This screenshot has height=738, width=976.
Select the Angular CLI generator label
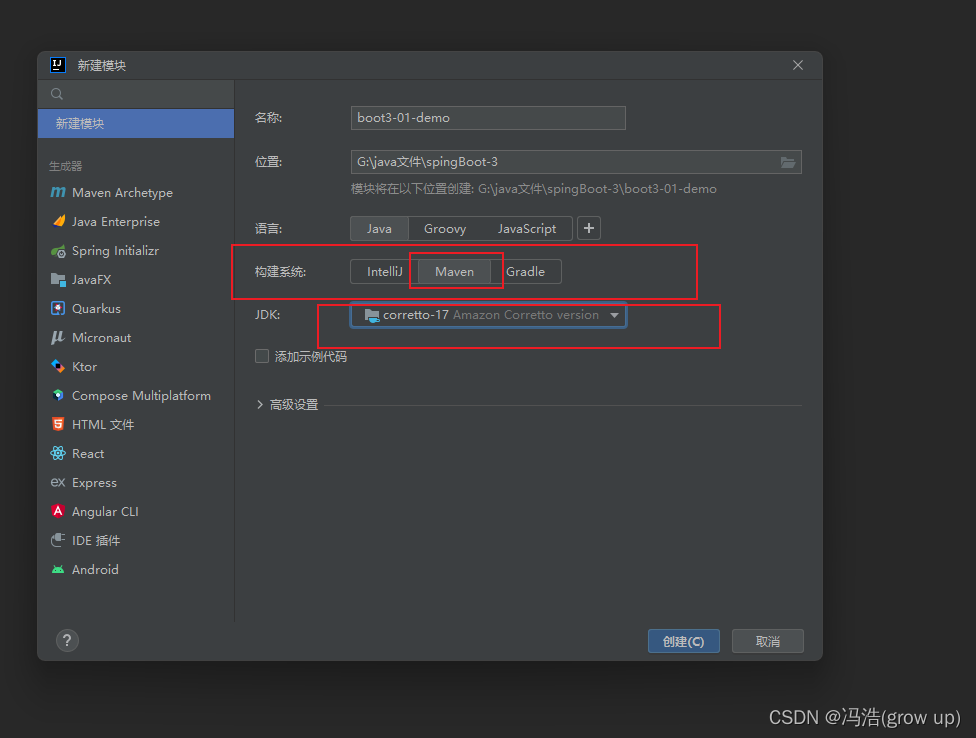point(105,511)
